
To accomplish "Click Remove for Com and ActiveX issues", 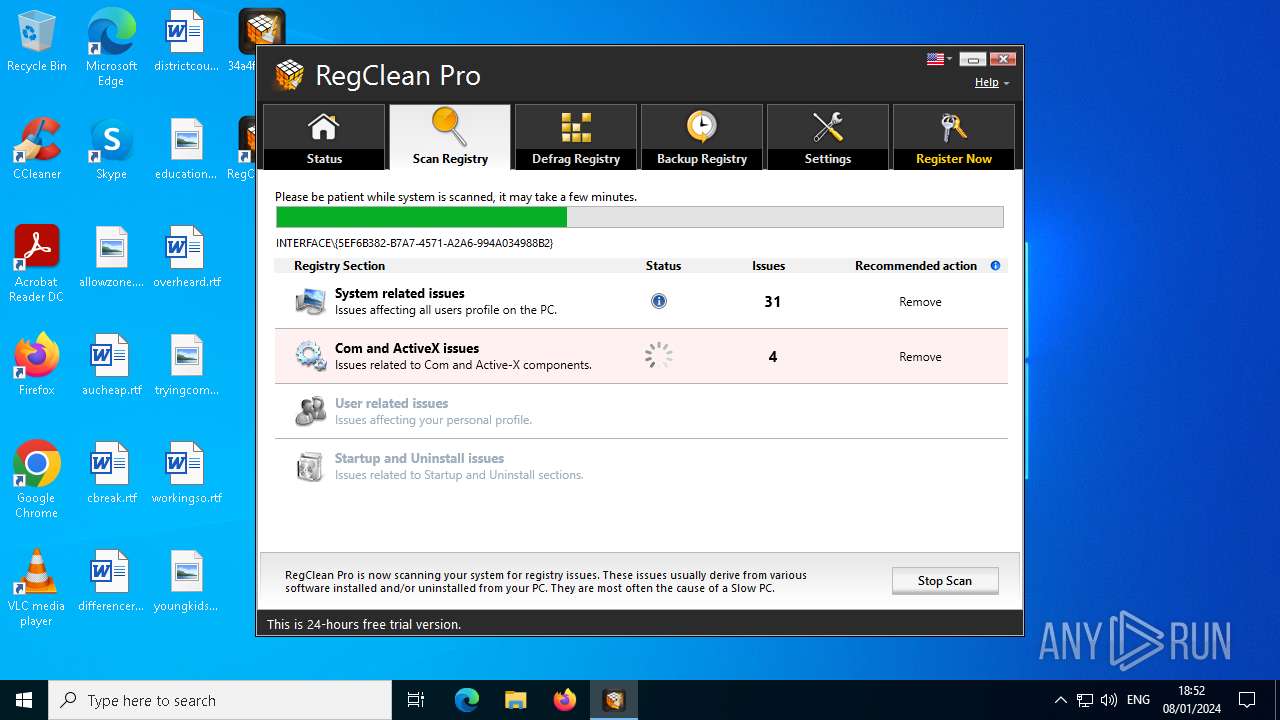I will click(920, 357).
